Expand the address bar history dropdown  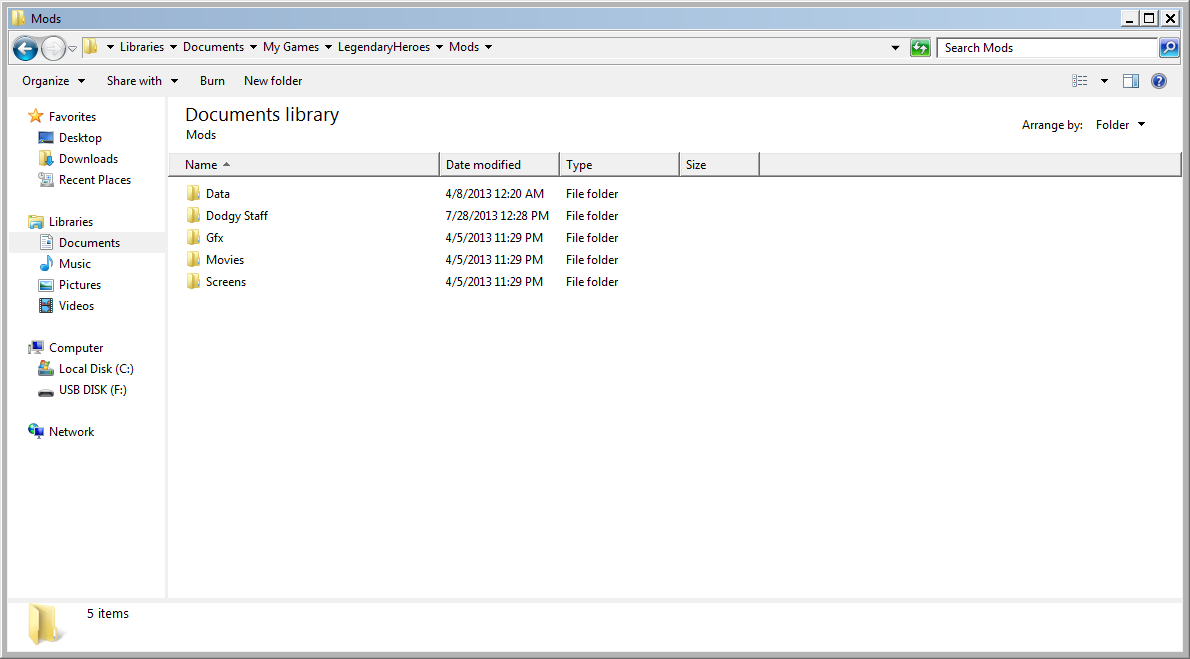click(895, 48)
